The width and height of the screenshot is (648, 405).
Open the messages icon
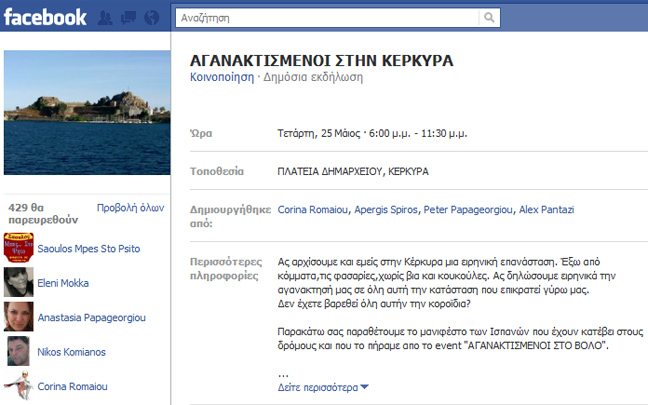(x=129, y=18)
